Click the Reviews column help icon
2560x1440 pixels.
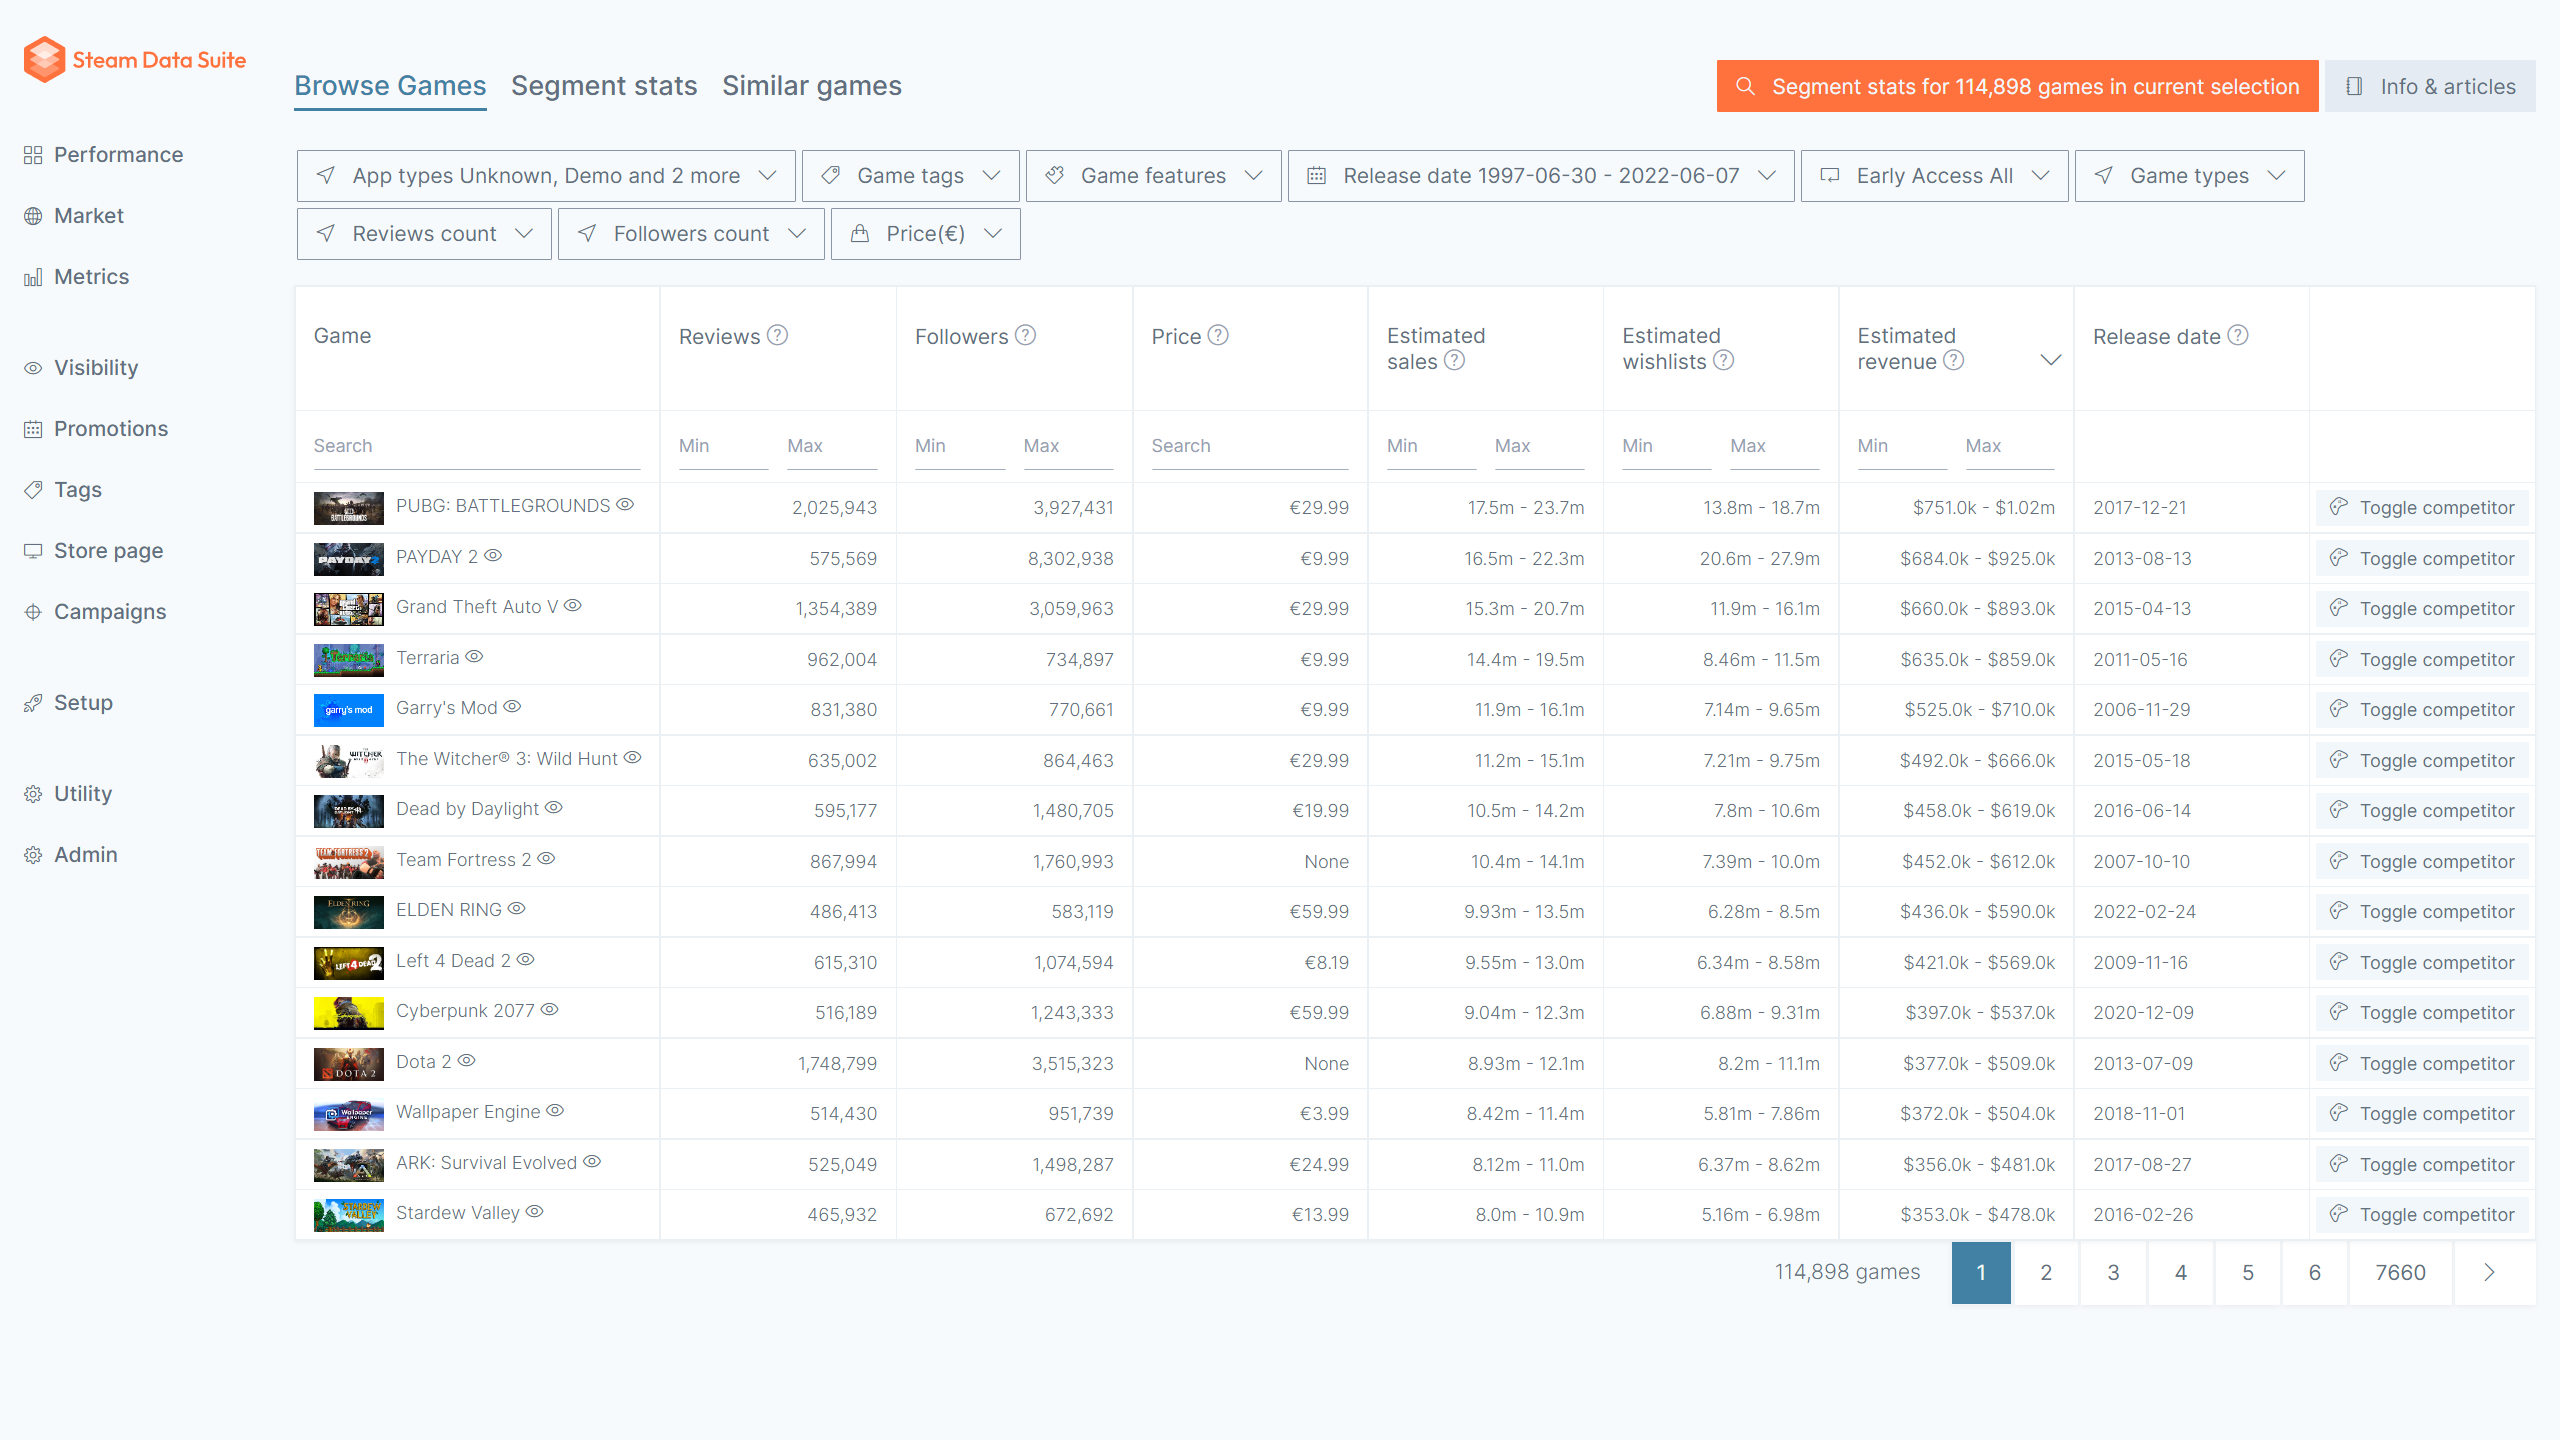[x=777, y=335]
